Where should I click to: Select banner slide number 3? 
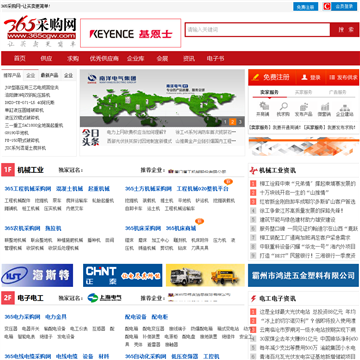pyautogui.click(x=240, y=122)
